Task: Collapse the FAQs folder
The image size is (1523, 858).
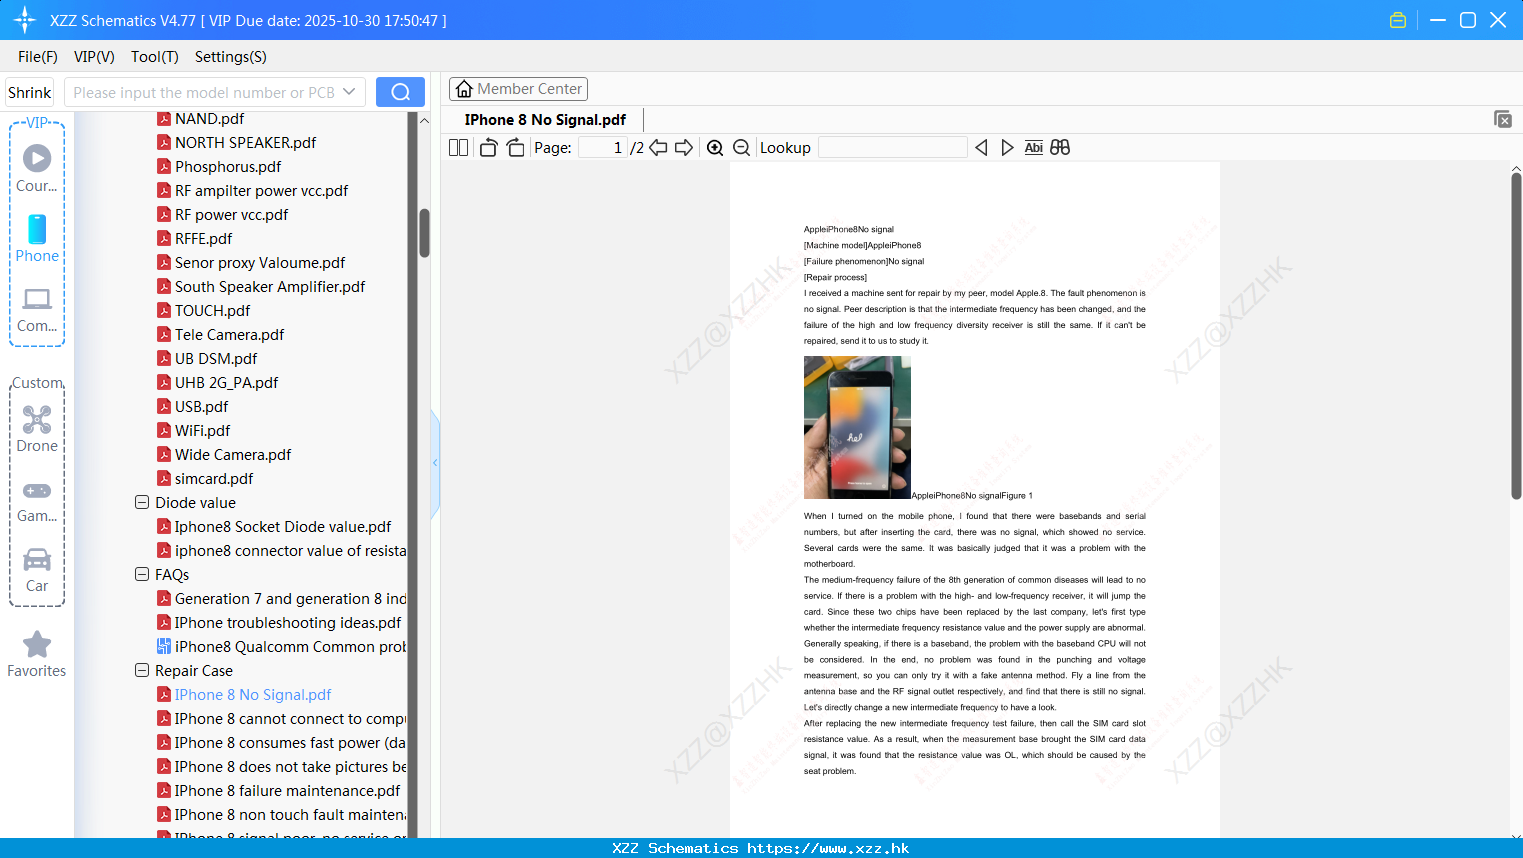Action: (142, 574)
